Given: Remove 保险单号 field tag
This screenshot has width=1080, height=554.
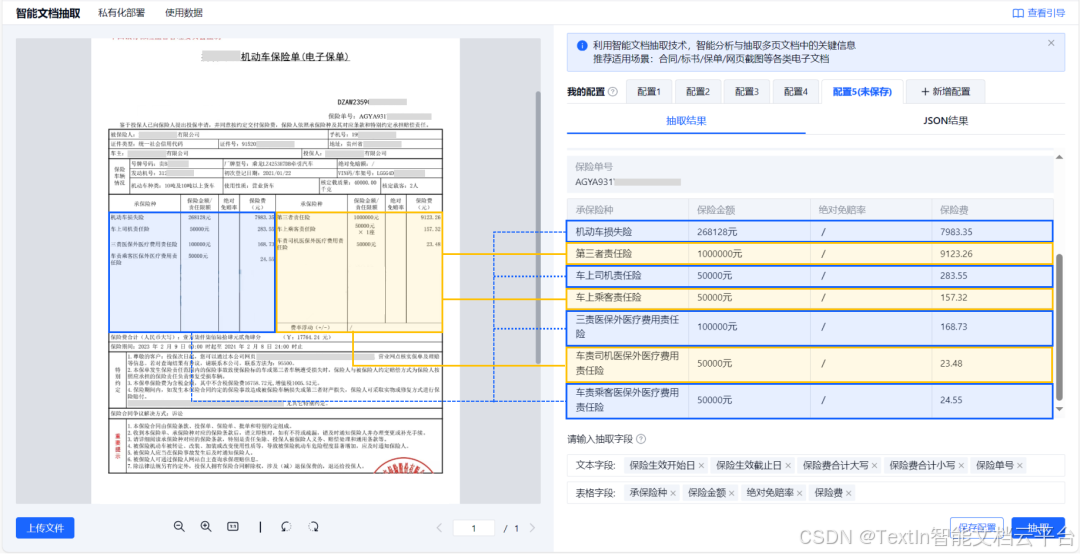Looking at the screenshot, I should pyautogui.click(x=1019, y=466).
